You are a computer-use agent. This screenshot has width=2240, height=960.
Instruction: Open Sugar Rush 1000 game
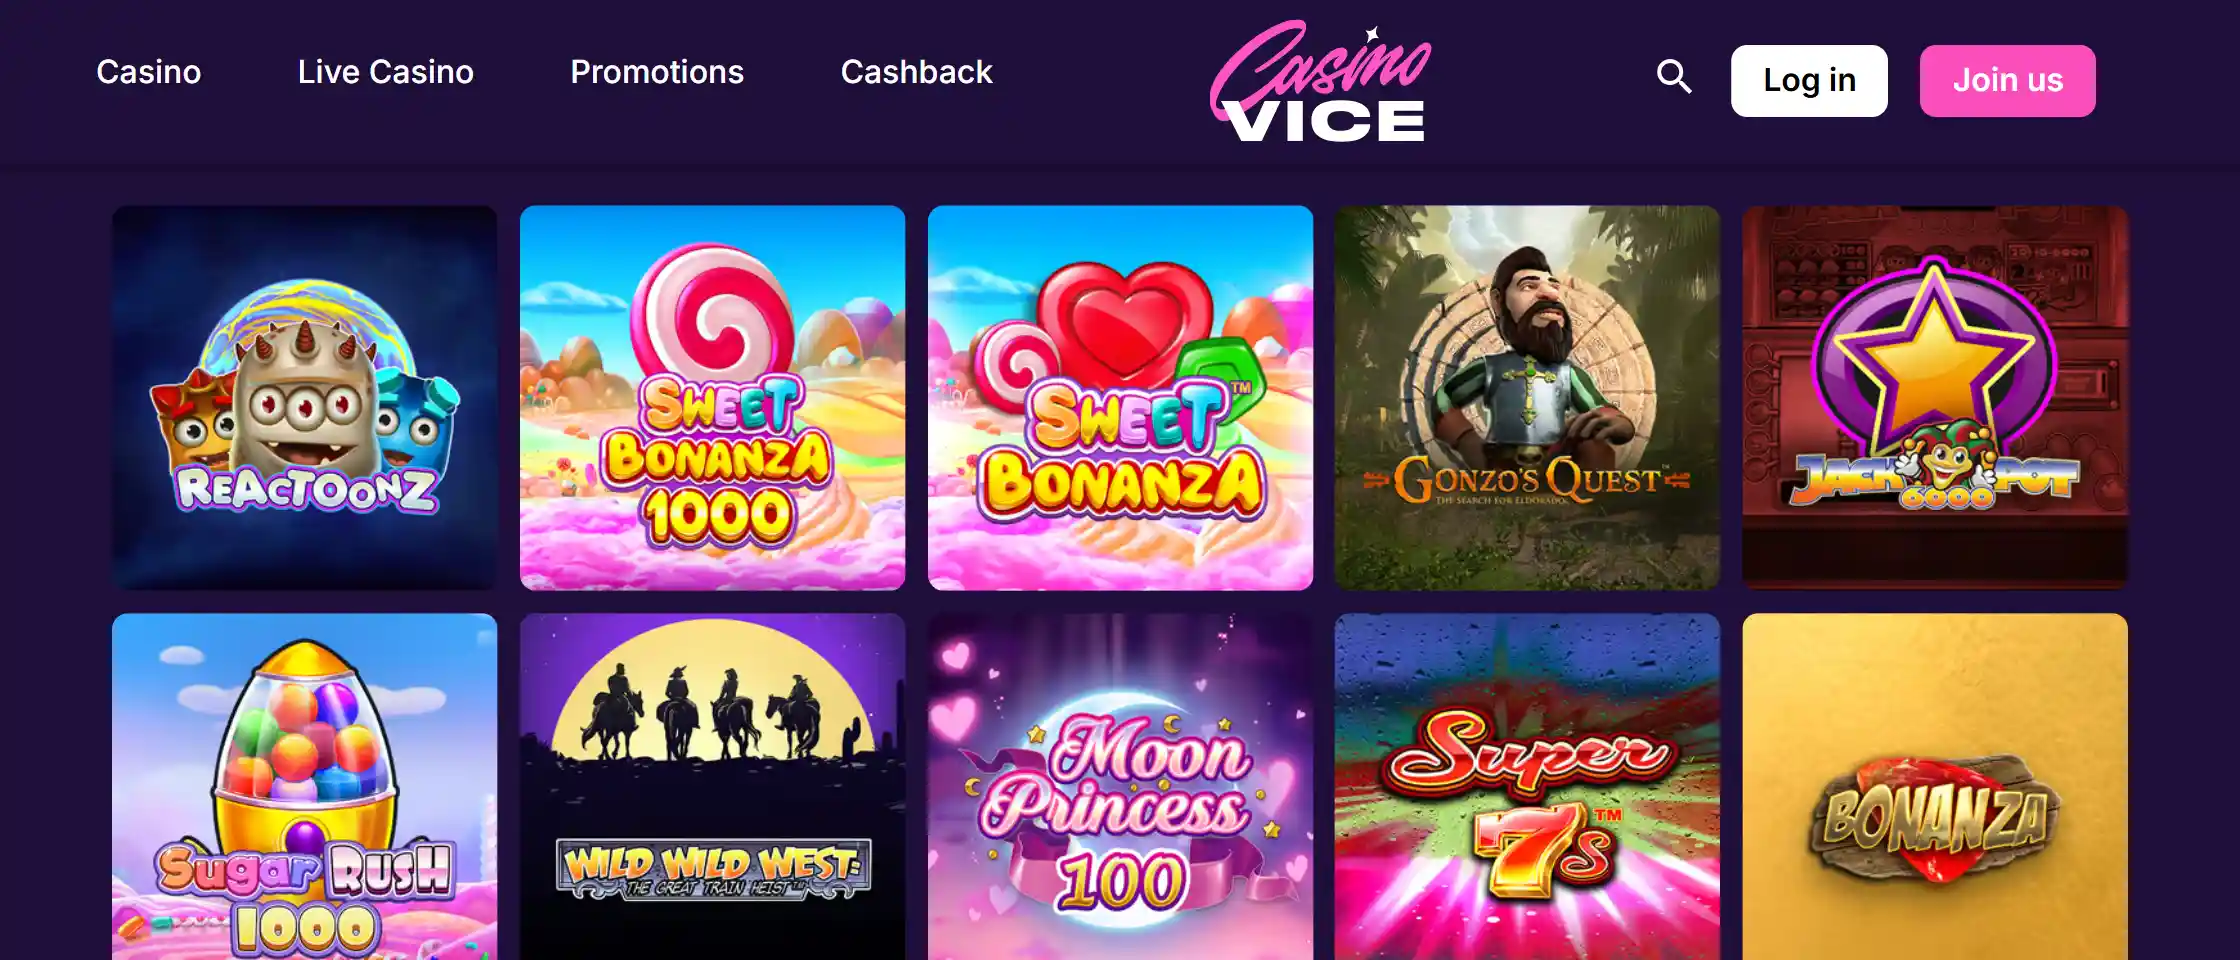coord(305,787)
